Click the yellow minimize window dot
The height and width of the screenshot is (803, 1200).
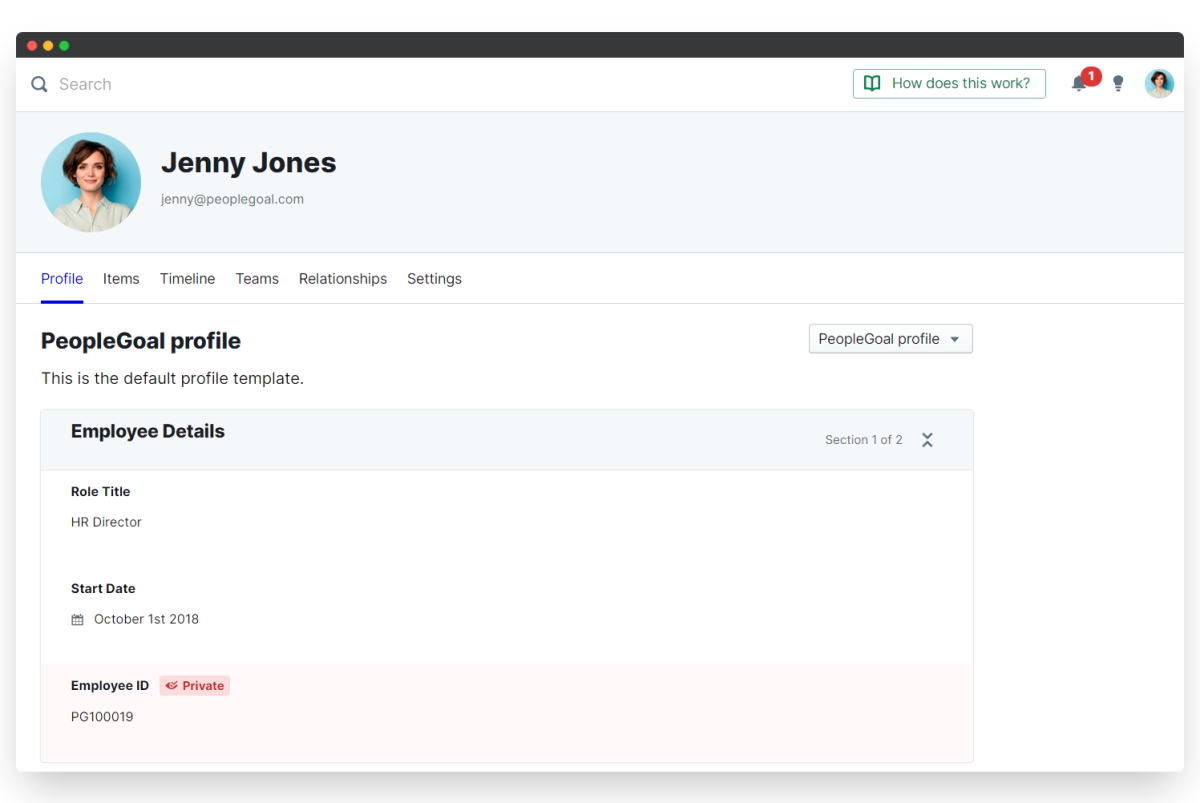click(48, 46)
